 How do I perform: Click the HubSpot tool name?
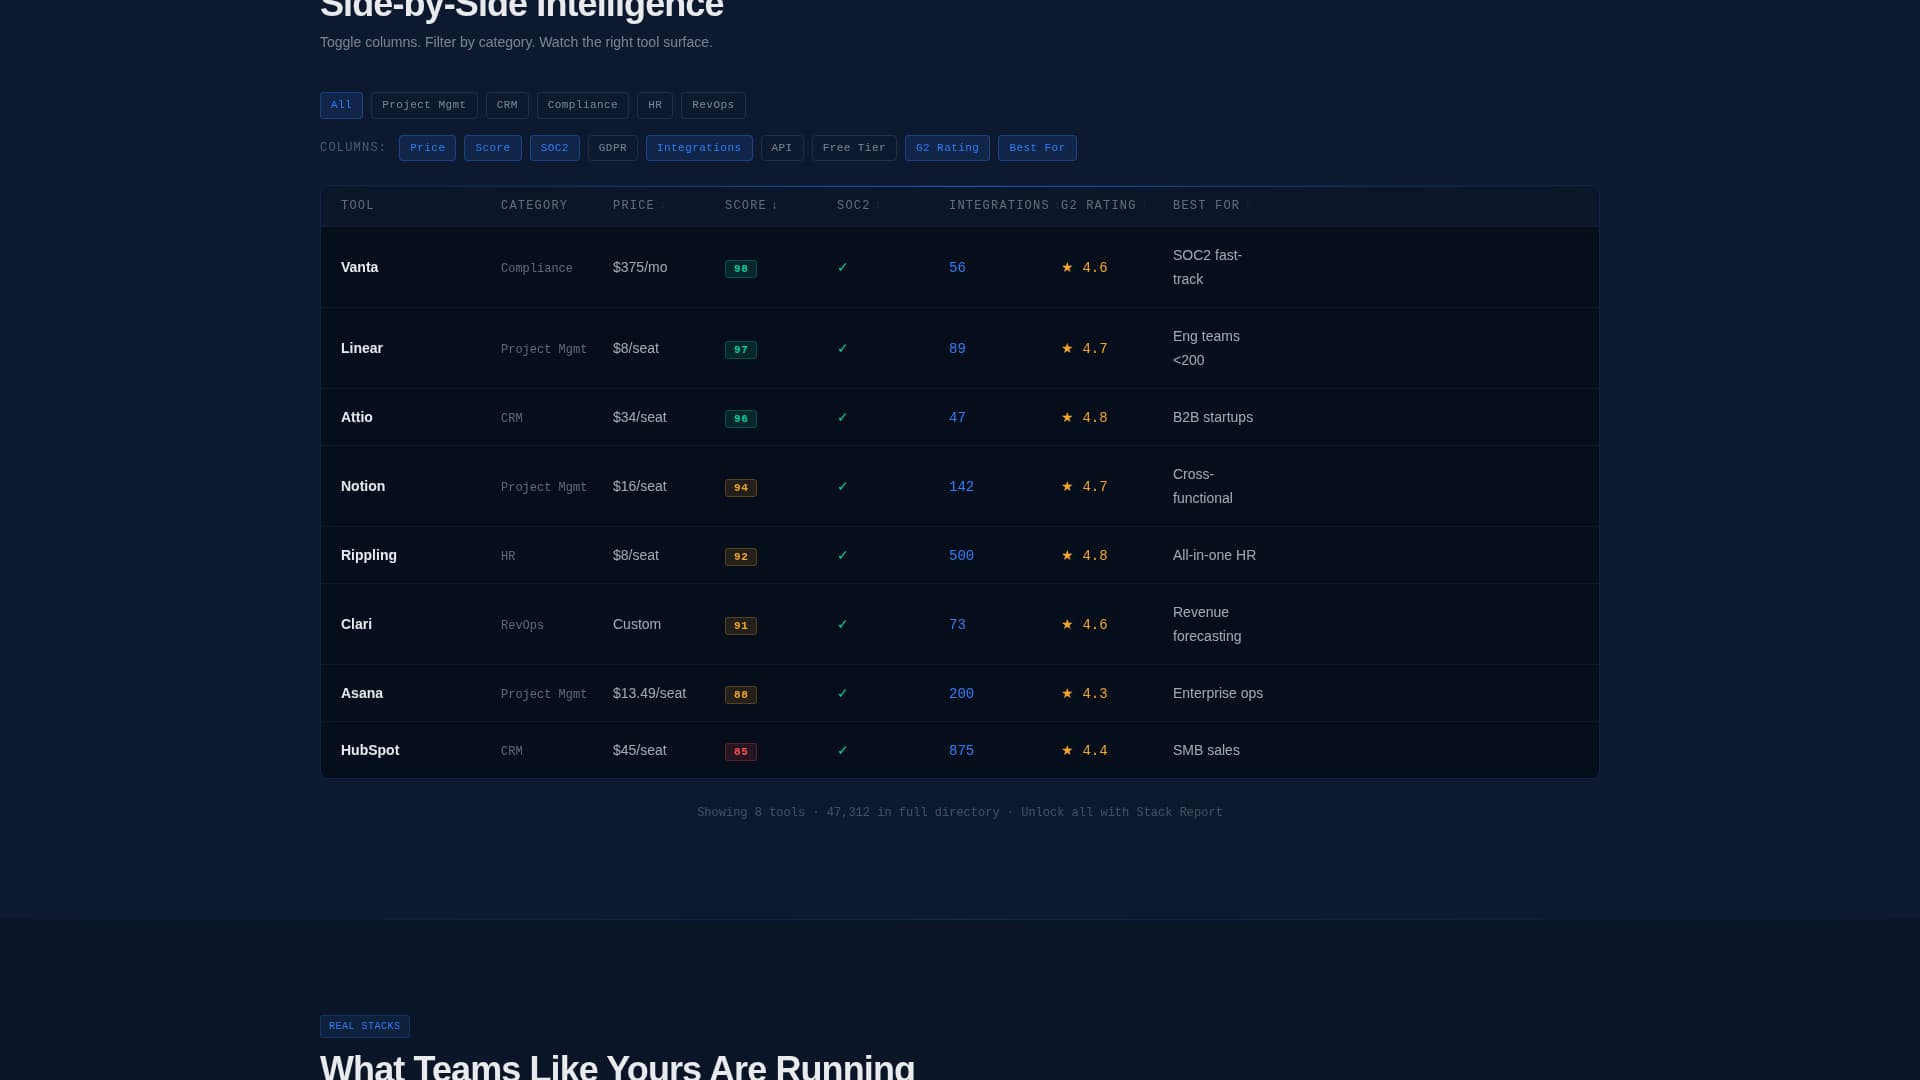point(370,750)
